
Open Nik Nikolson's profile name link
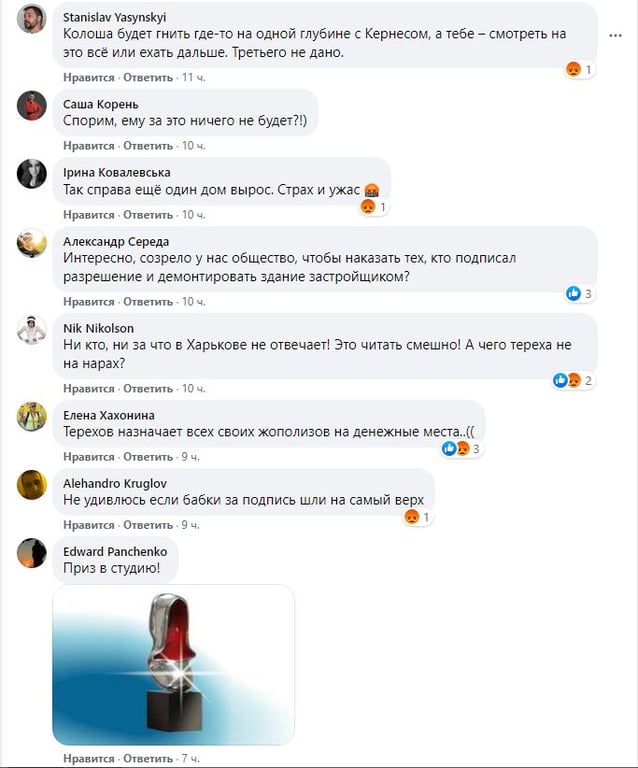[98, 328]
